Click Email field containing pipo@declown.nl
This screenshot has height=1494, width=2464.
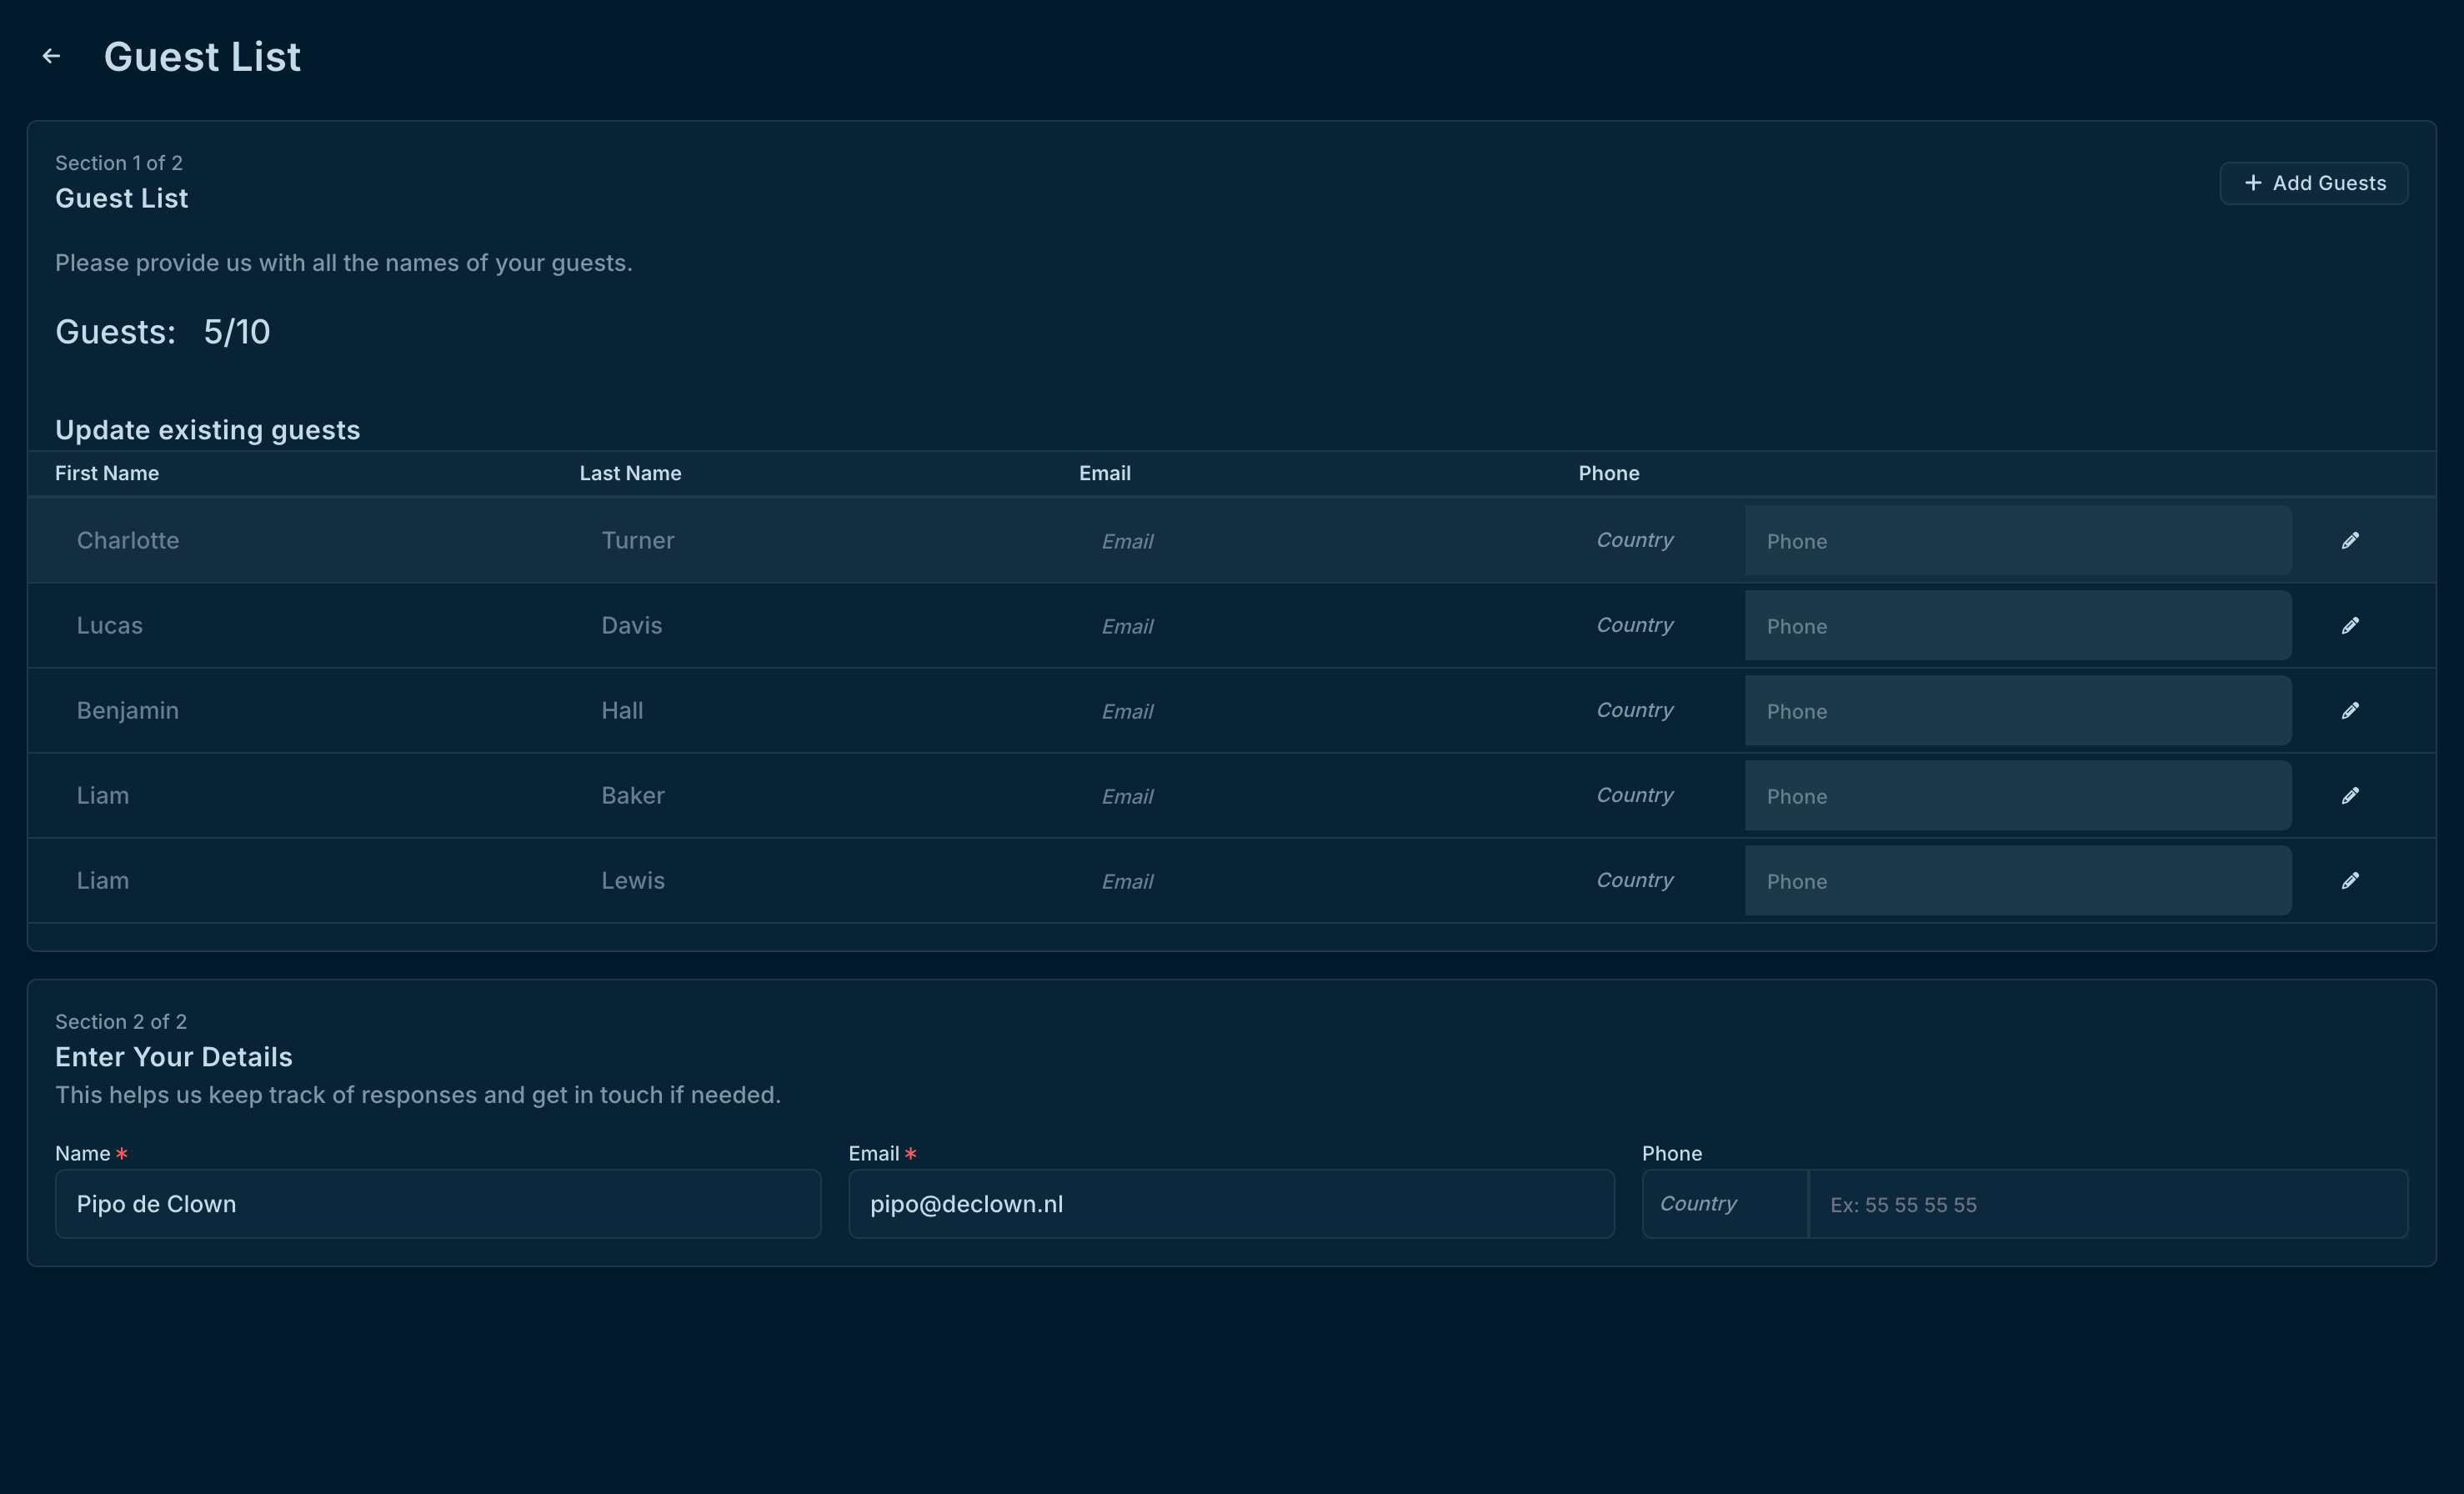click(x=1230, y=1204)
